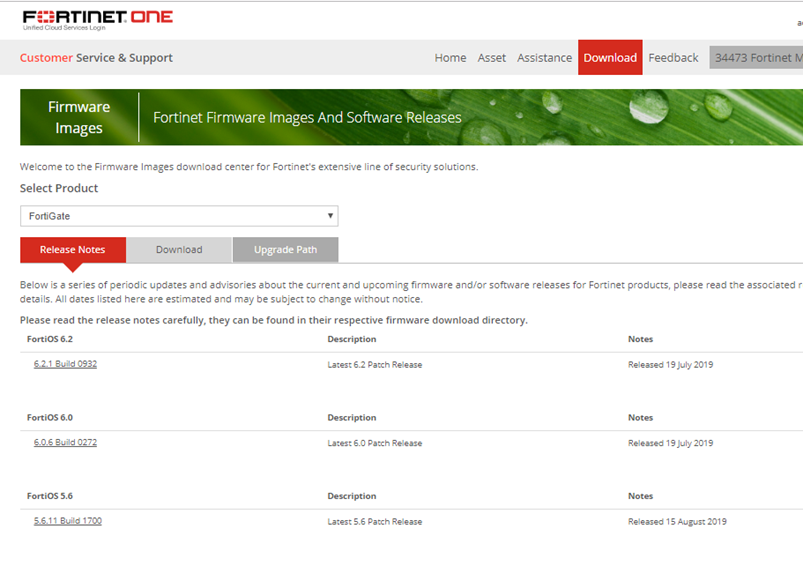Click the FortiOS 6.2 section header
Viewport: 803px width, 566px height.
click(50, 339)
